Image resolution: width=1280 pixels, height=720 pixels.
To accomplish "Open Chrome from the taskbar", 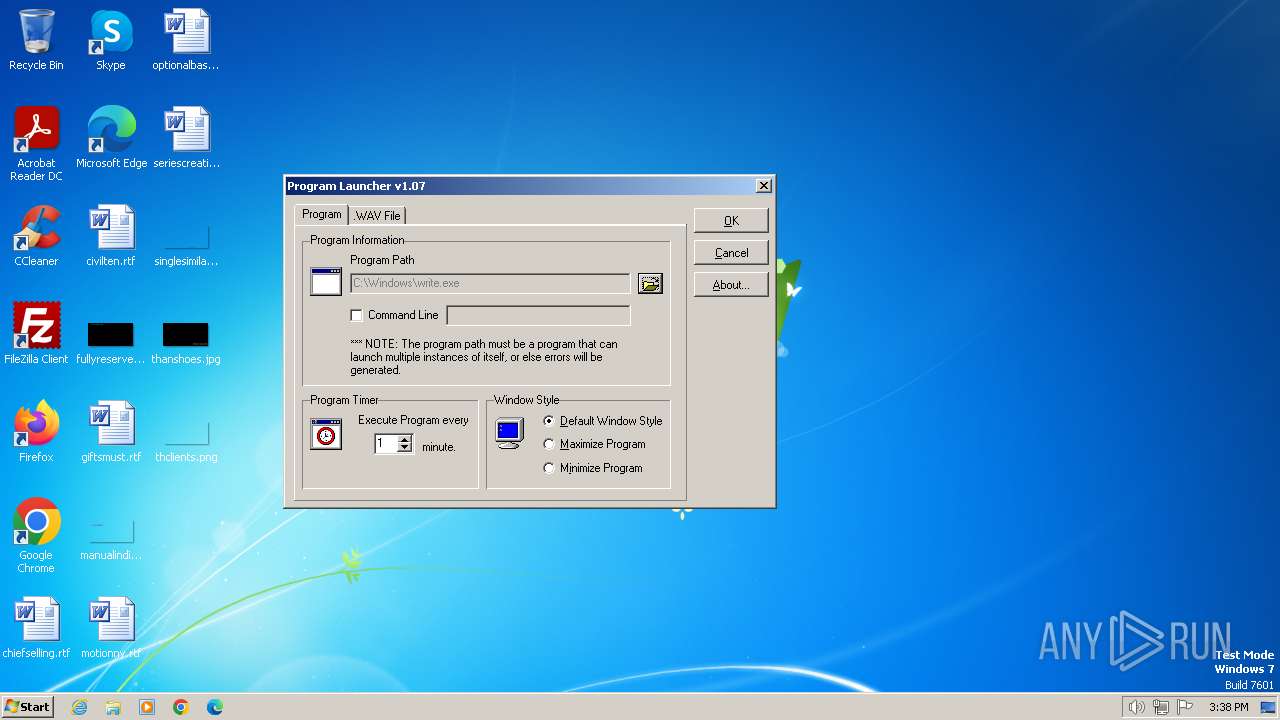I will click(x=181, y=707).
